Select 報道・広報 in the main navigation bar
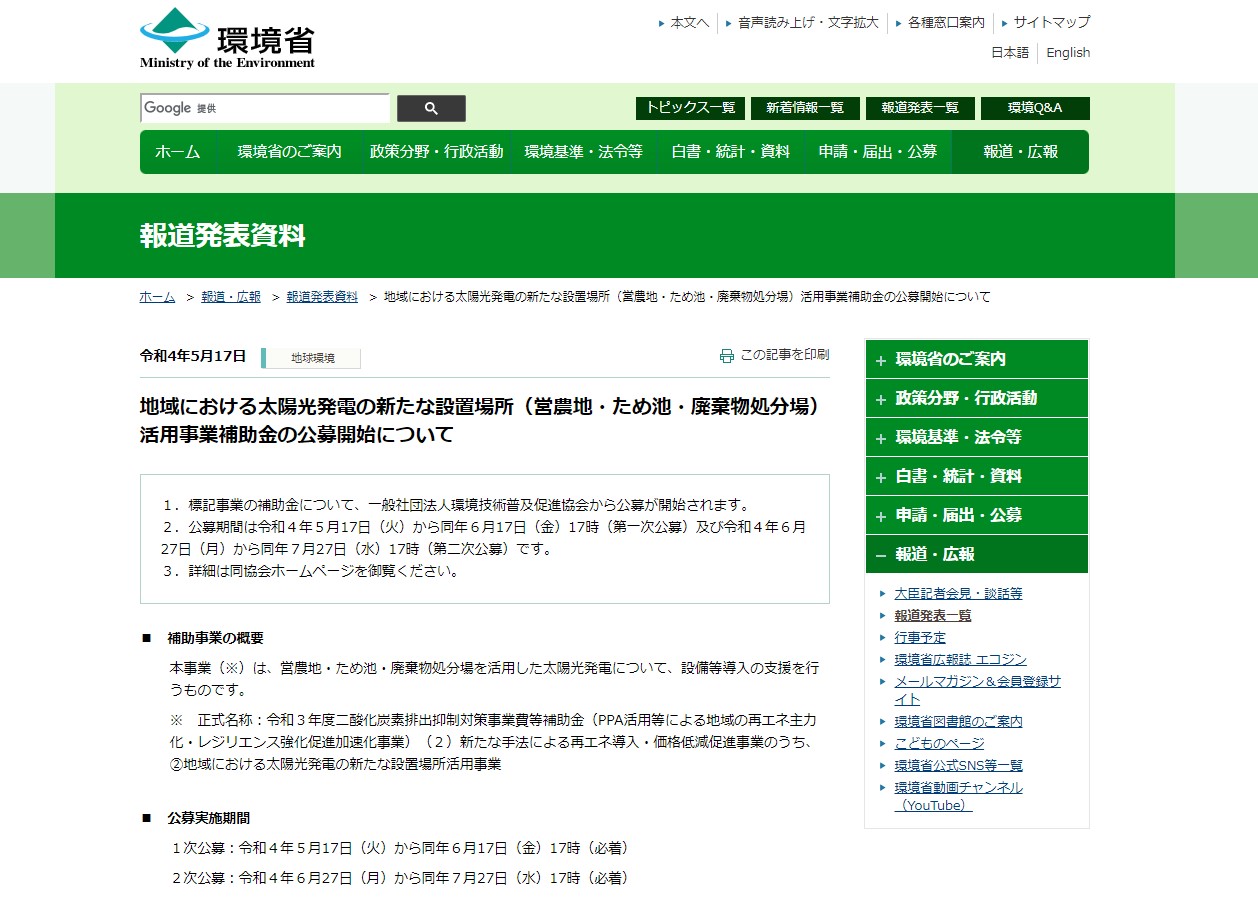 1020,152
